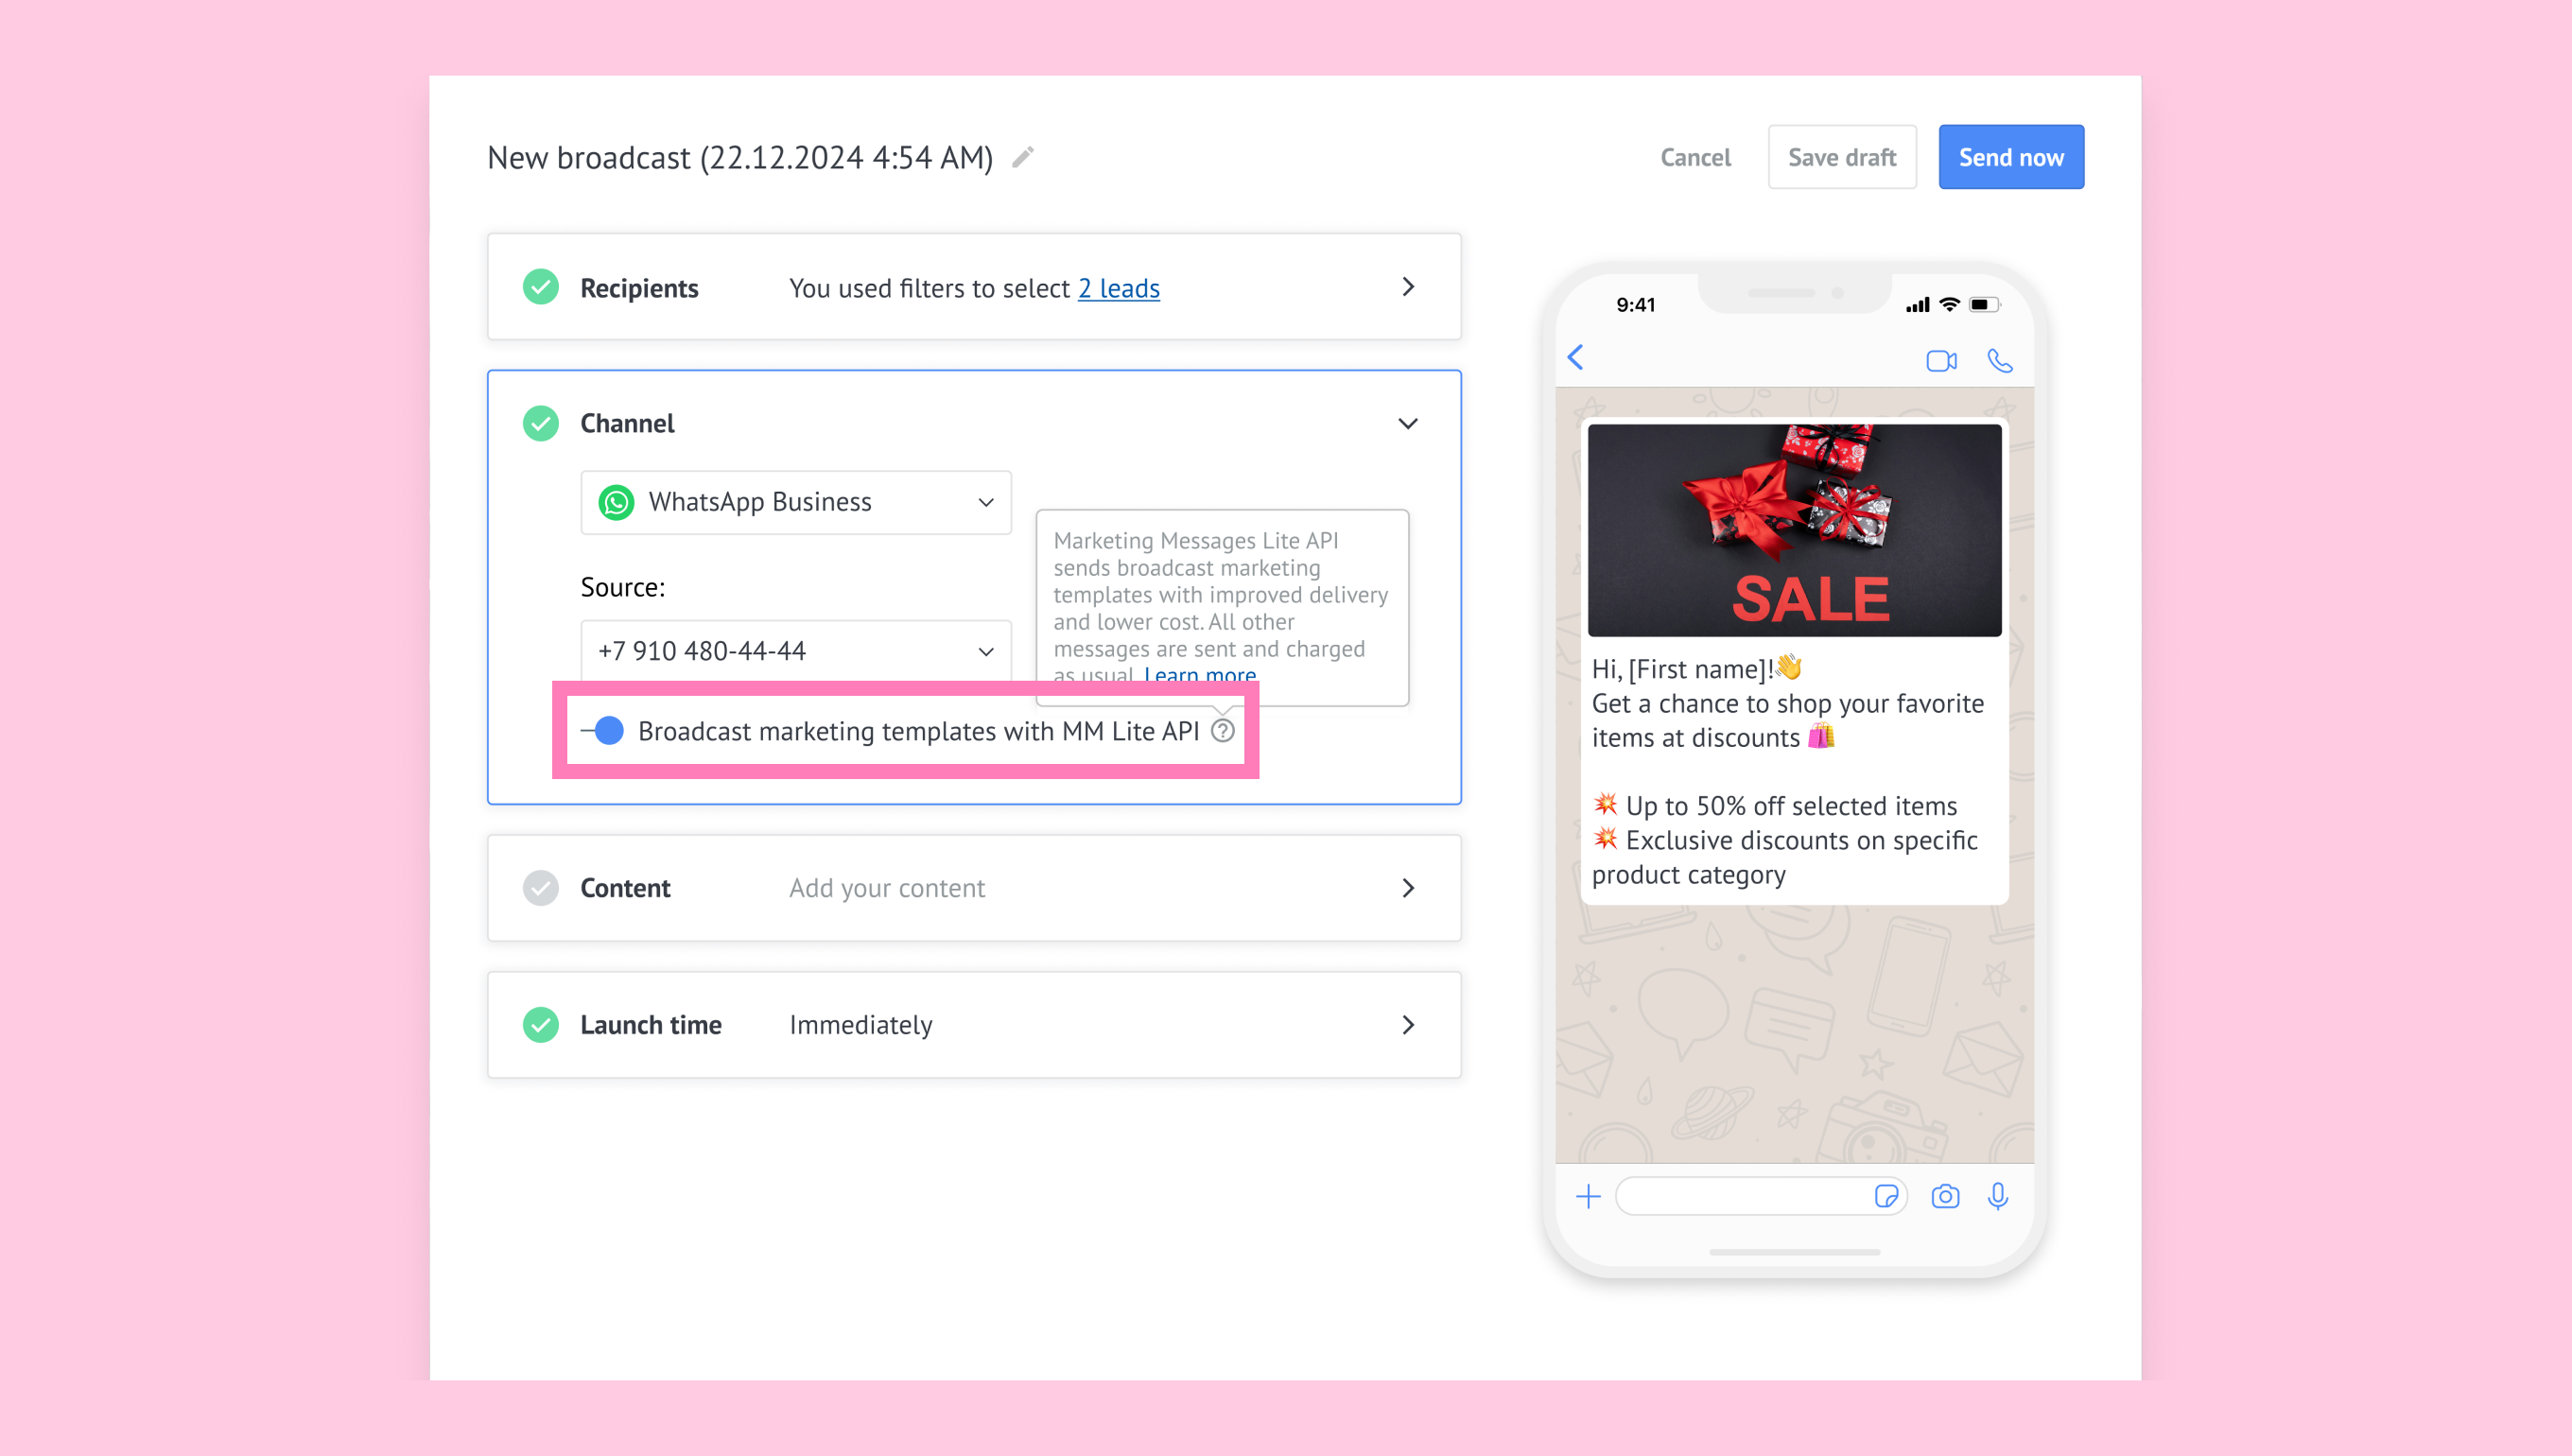Open the WhatsApp Business channel dropdown

(796, 502)
